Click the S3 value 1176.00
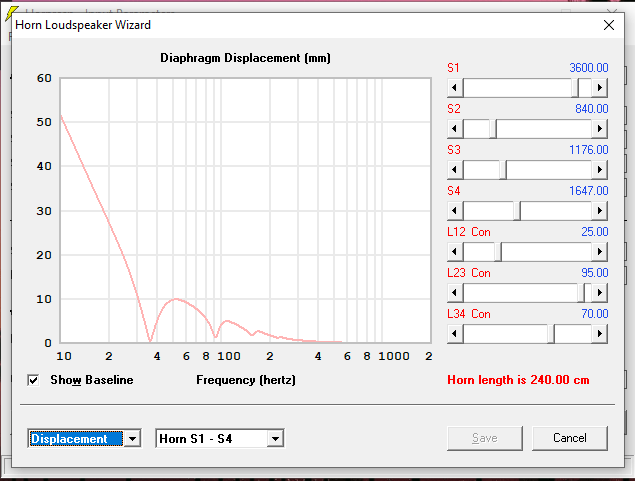Screen dimensions: 635x481 [x=589, y=150]
